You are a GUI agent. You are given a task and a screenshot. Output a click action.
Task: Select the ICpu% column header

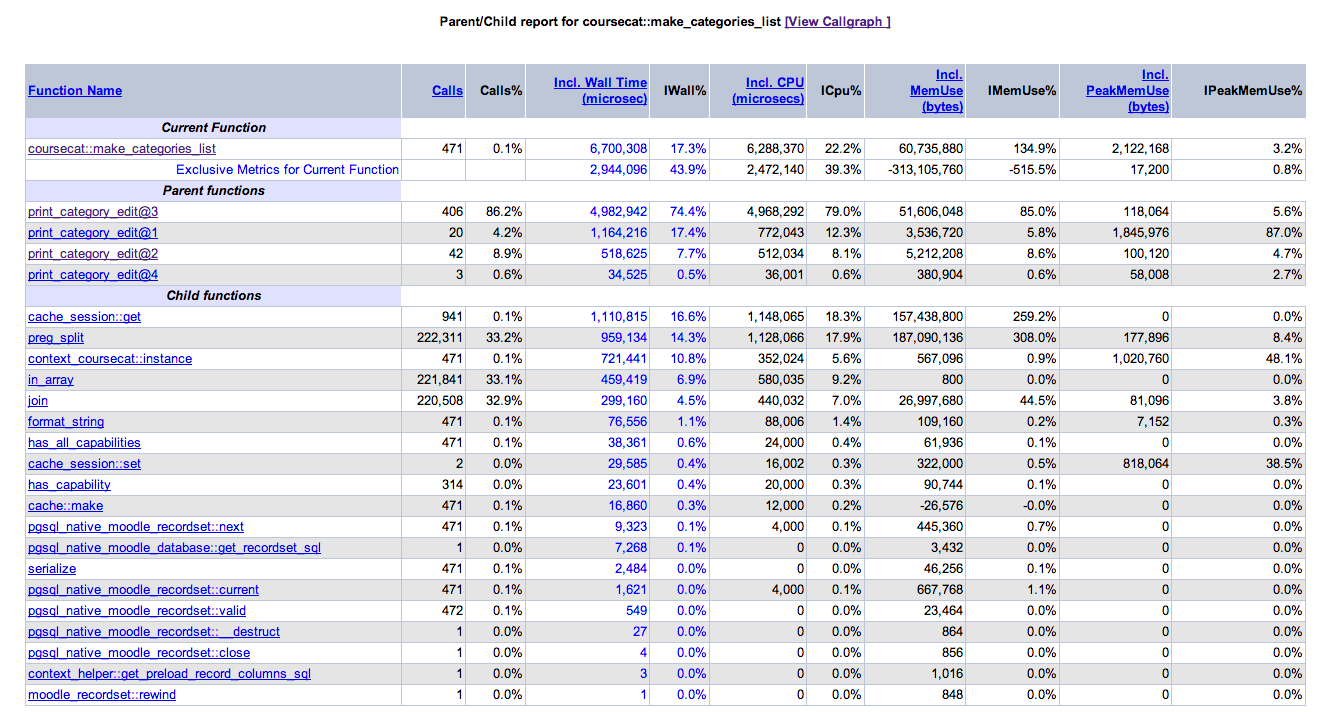pos(841,90)
